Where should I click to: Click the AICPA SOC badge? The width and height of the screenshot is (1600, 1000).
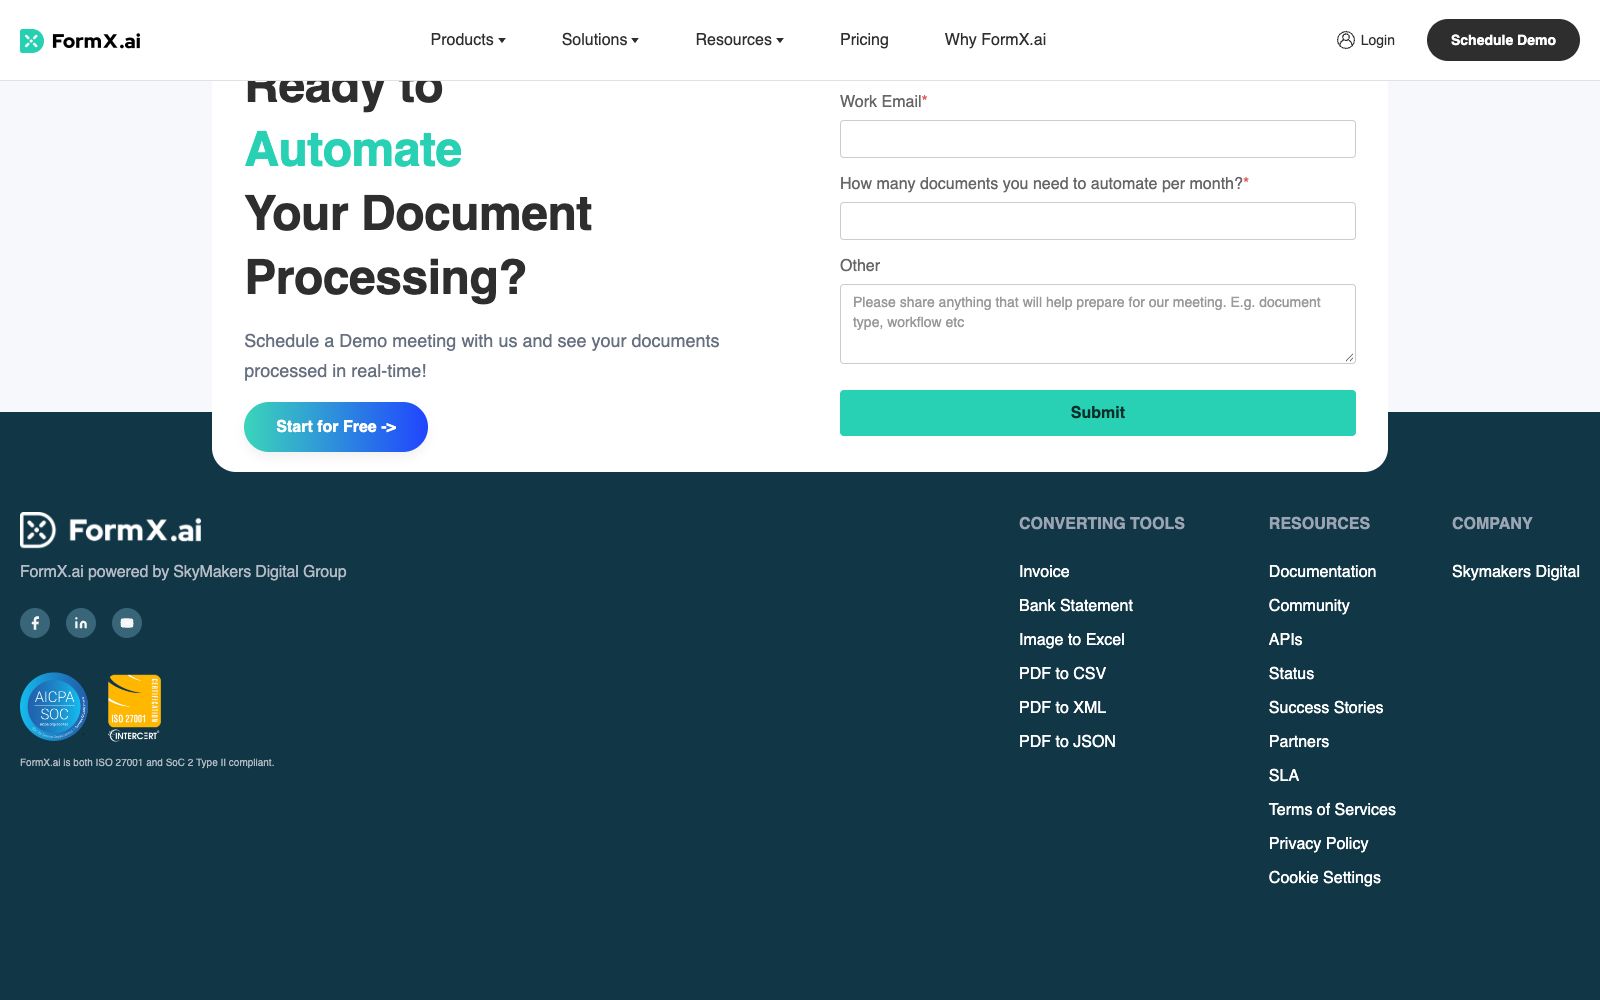[x=54, y=706]
